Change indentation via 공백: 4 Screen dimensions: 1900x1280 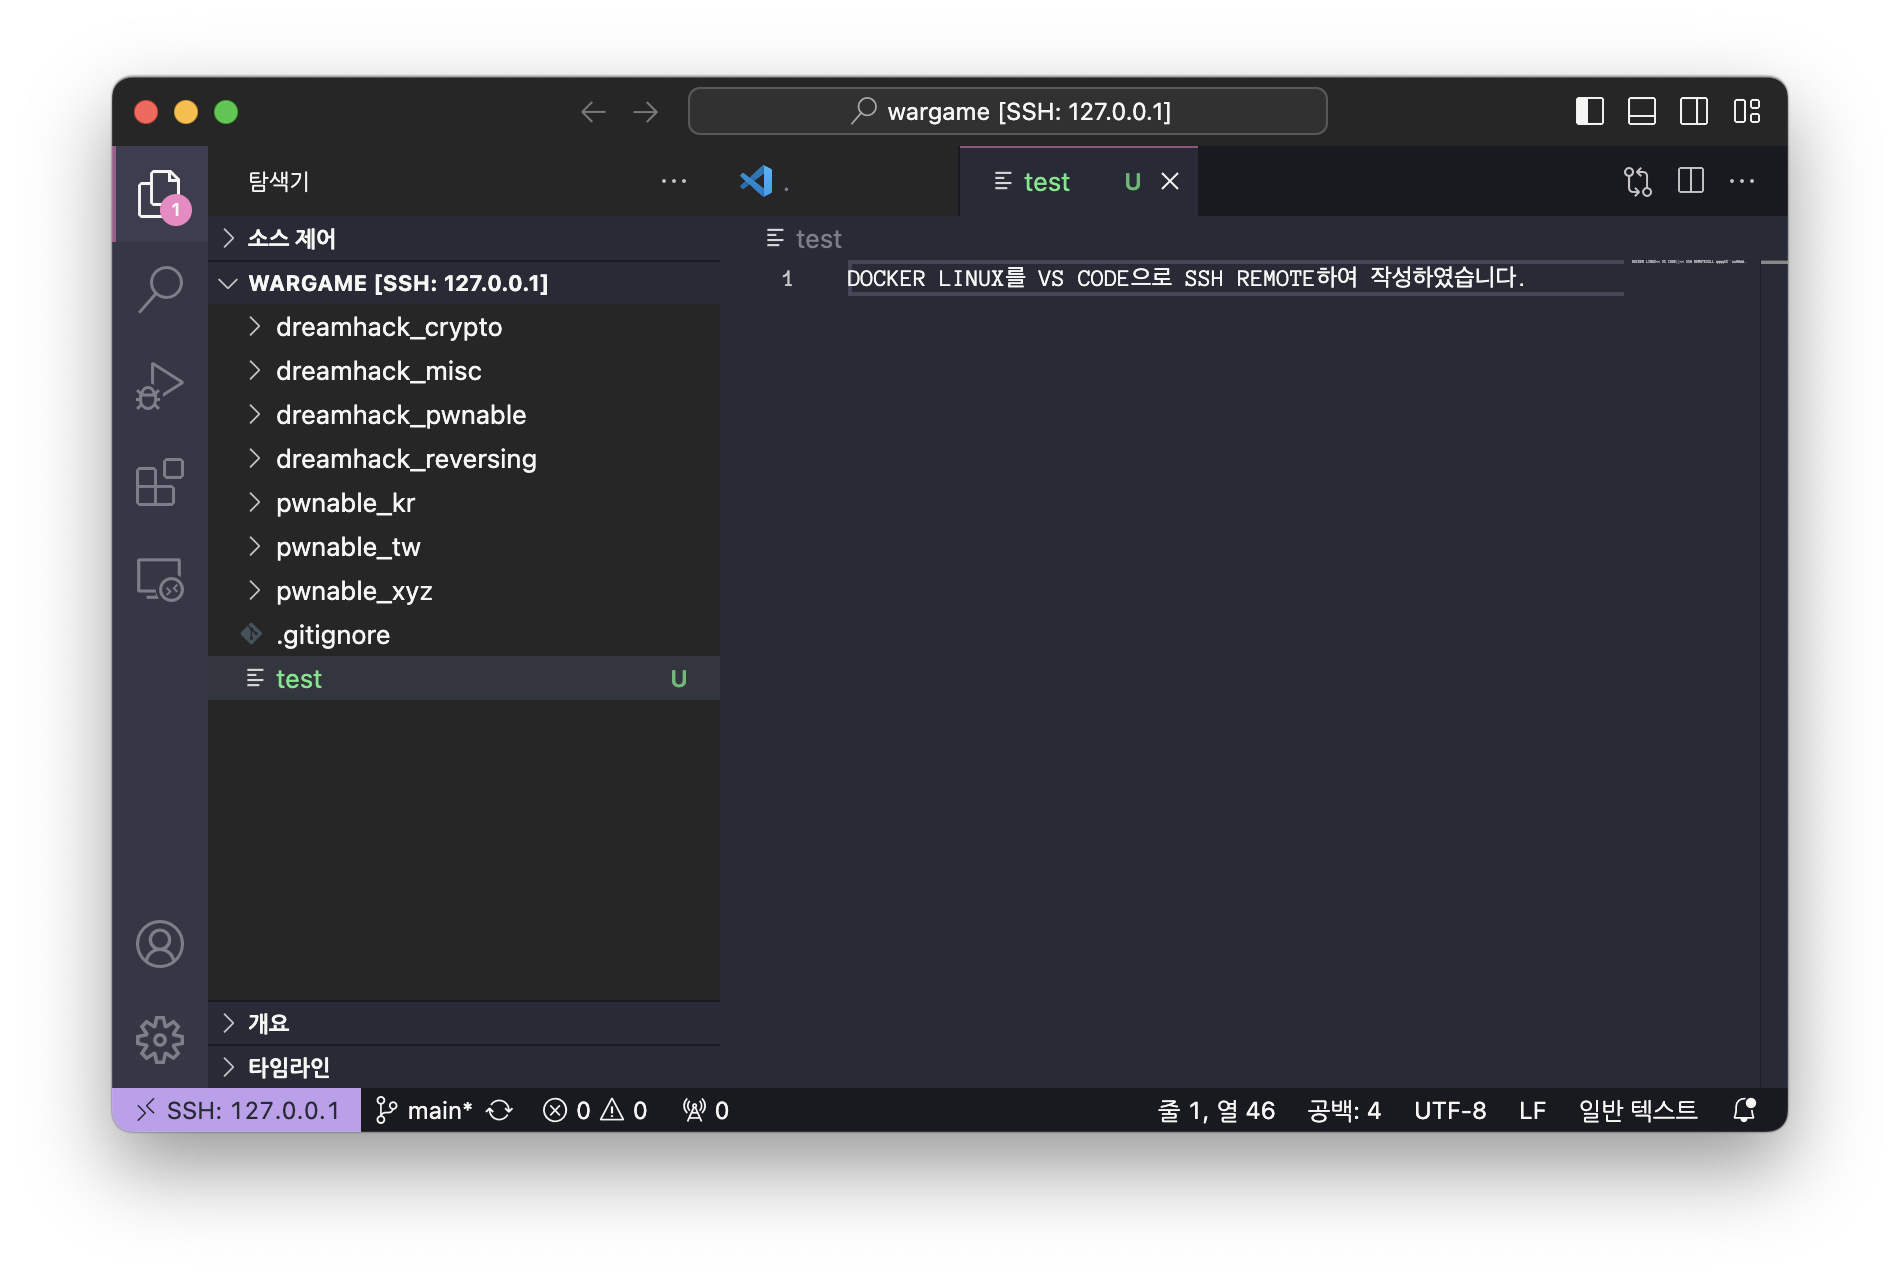[x=1344, y=1110]
